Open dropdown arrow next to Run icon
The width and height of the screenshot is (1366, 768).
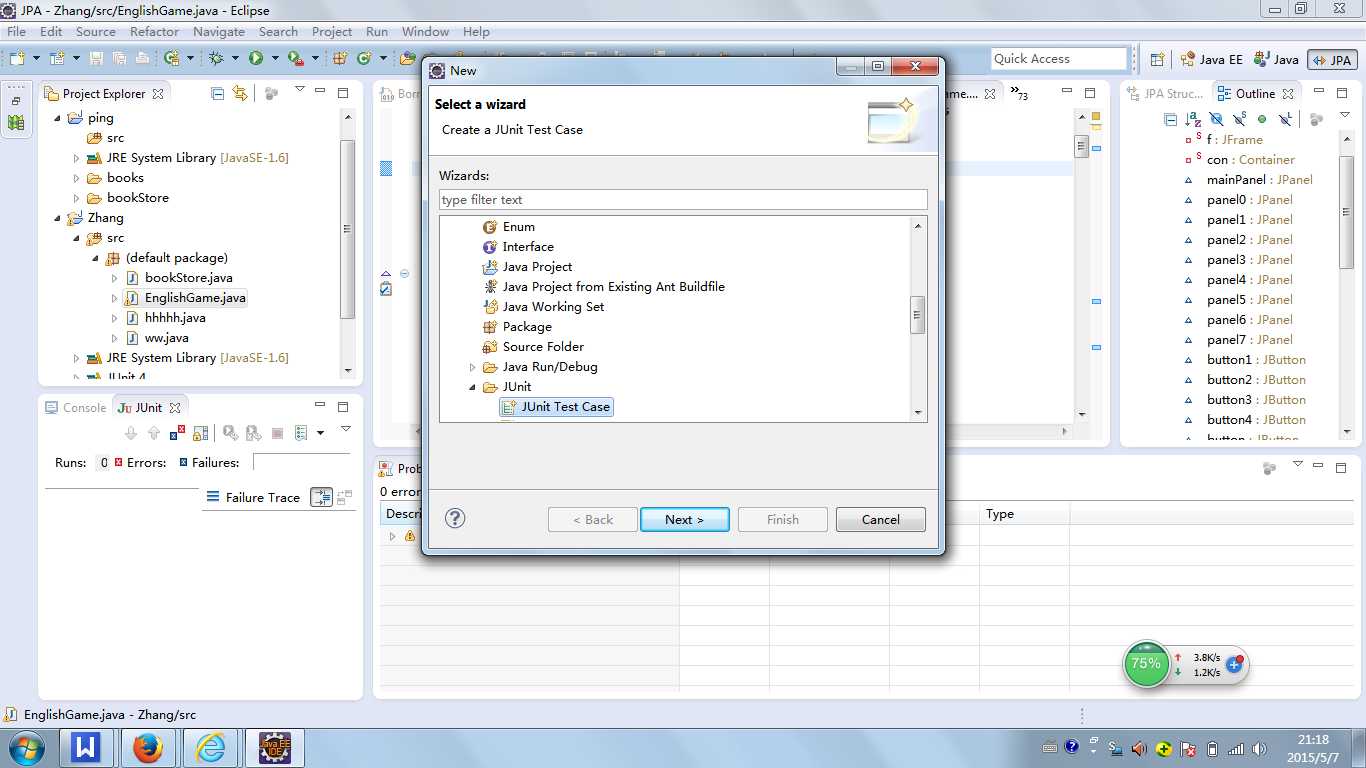pos(273,59)
